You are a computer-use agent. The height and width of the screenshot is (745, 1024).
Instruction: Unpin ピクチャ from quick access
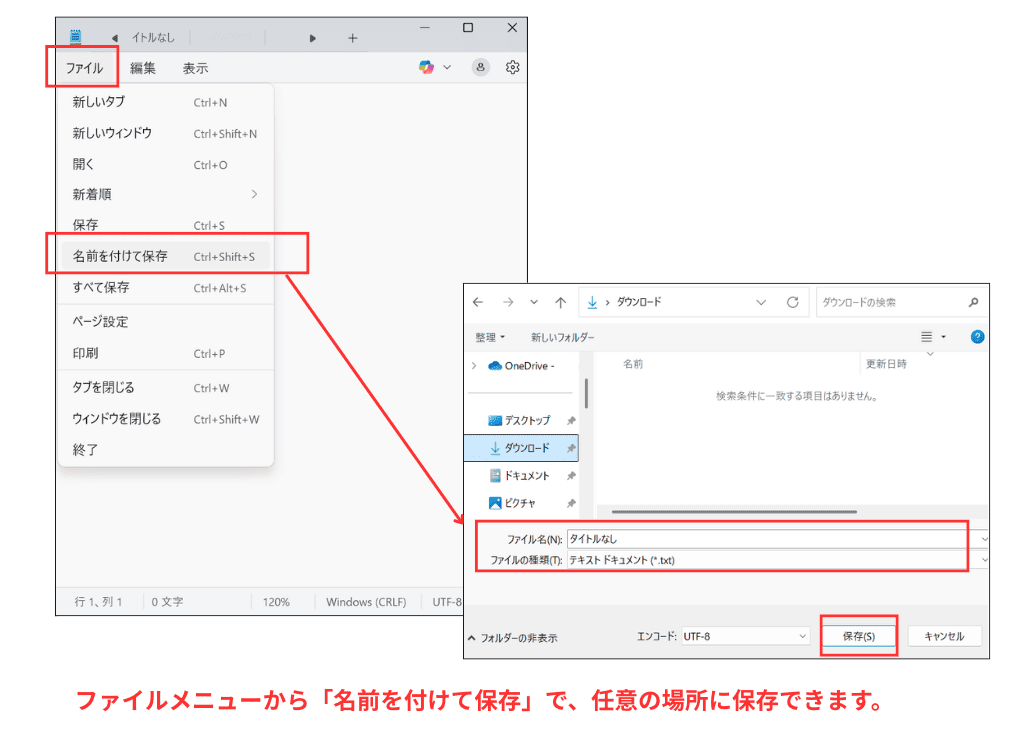tap(571, 503)
